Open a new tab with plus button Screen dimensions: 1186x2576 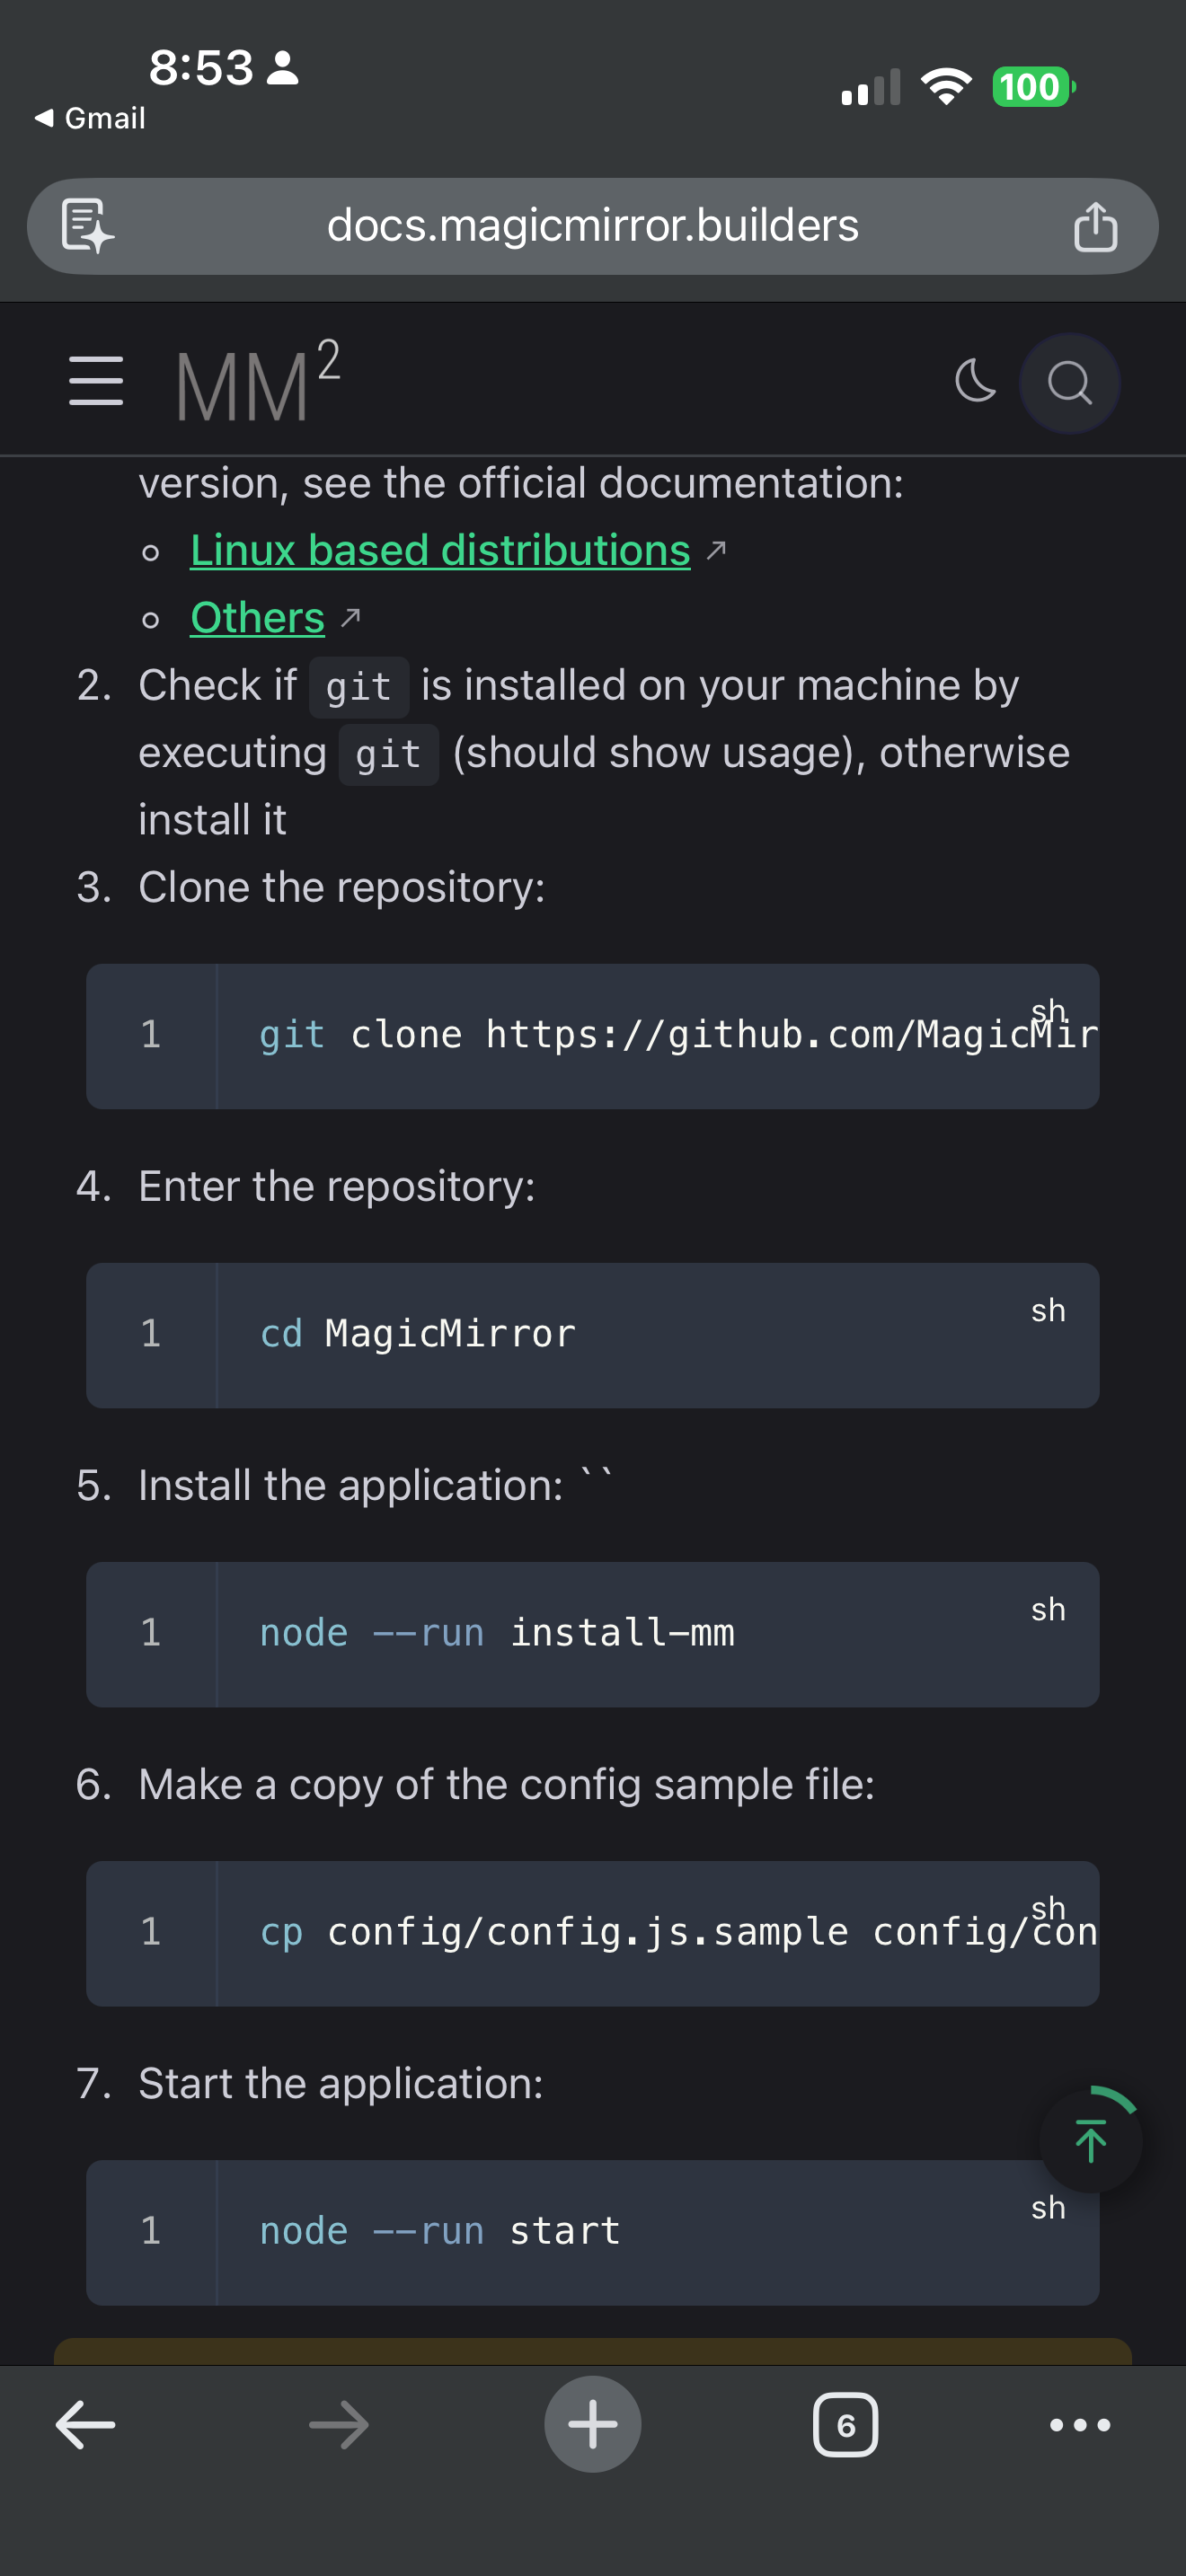[592, 2424]
